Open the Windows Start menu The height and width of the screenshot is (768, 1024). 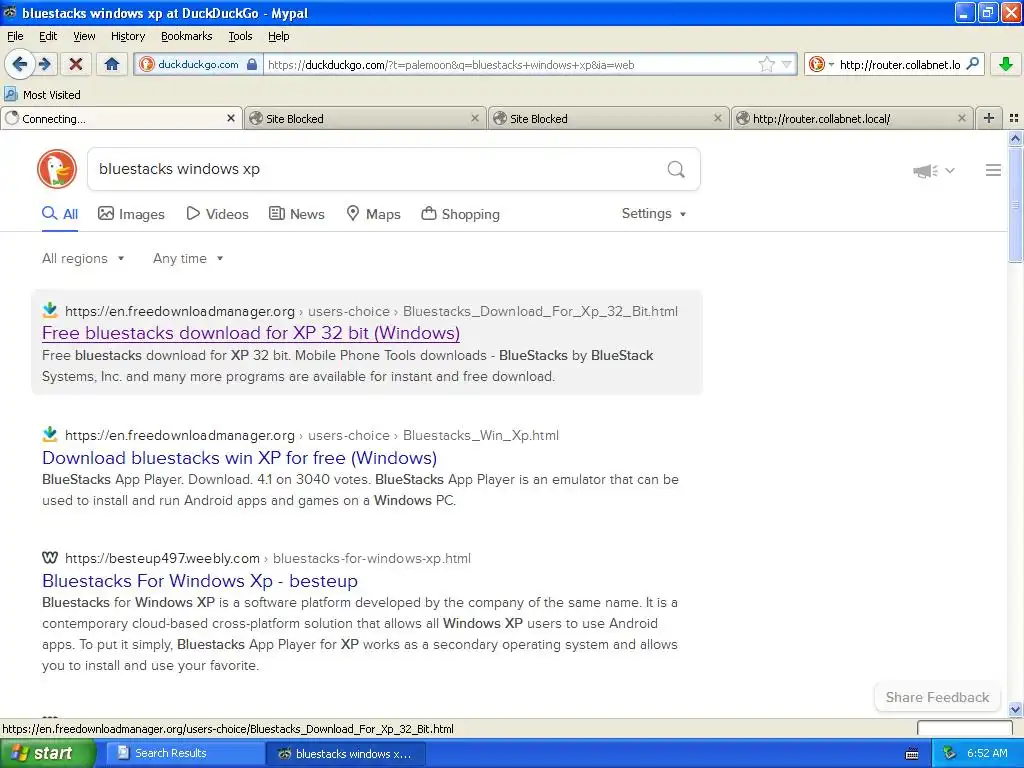[x=47, y=753]
